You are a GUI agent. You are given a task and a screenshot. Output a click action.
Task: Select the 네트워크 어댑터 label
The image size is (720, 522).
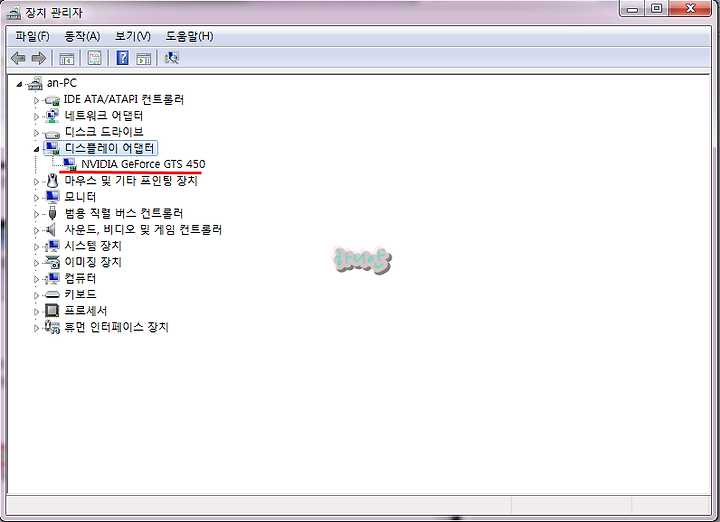pos(104,115)
